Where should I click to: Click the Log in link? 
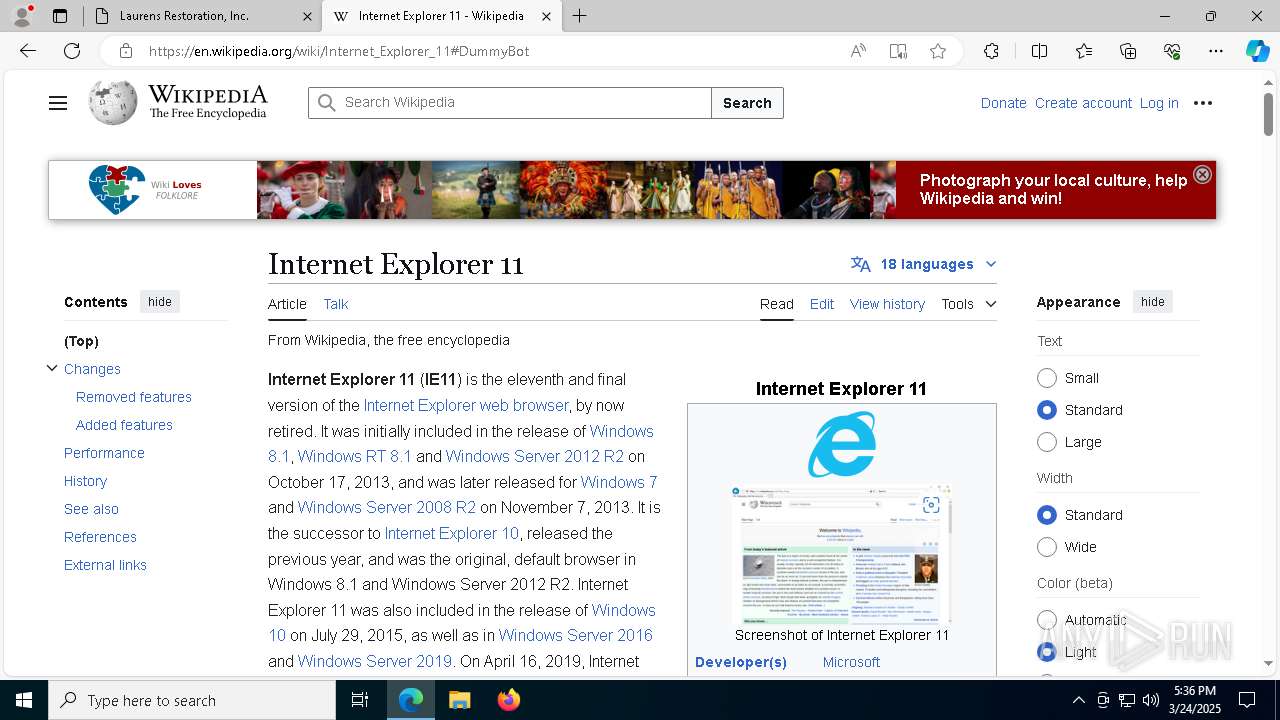[1159, 103]
